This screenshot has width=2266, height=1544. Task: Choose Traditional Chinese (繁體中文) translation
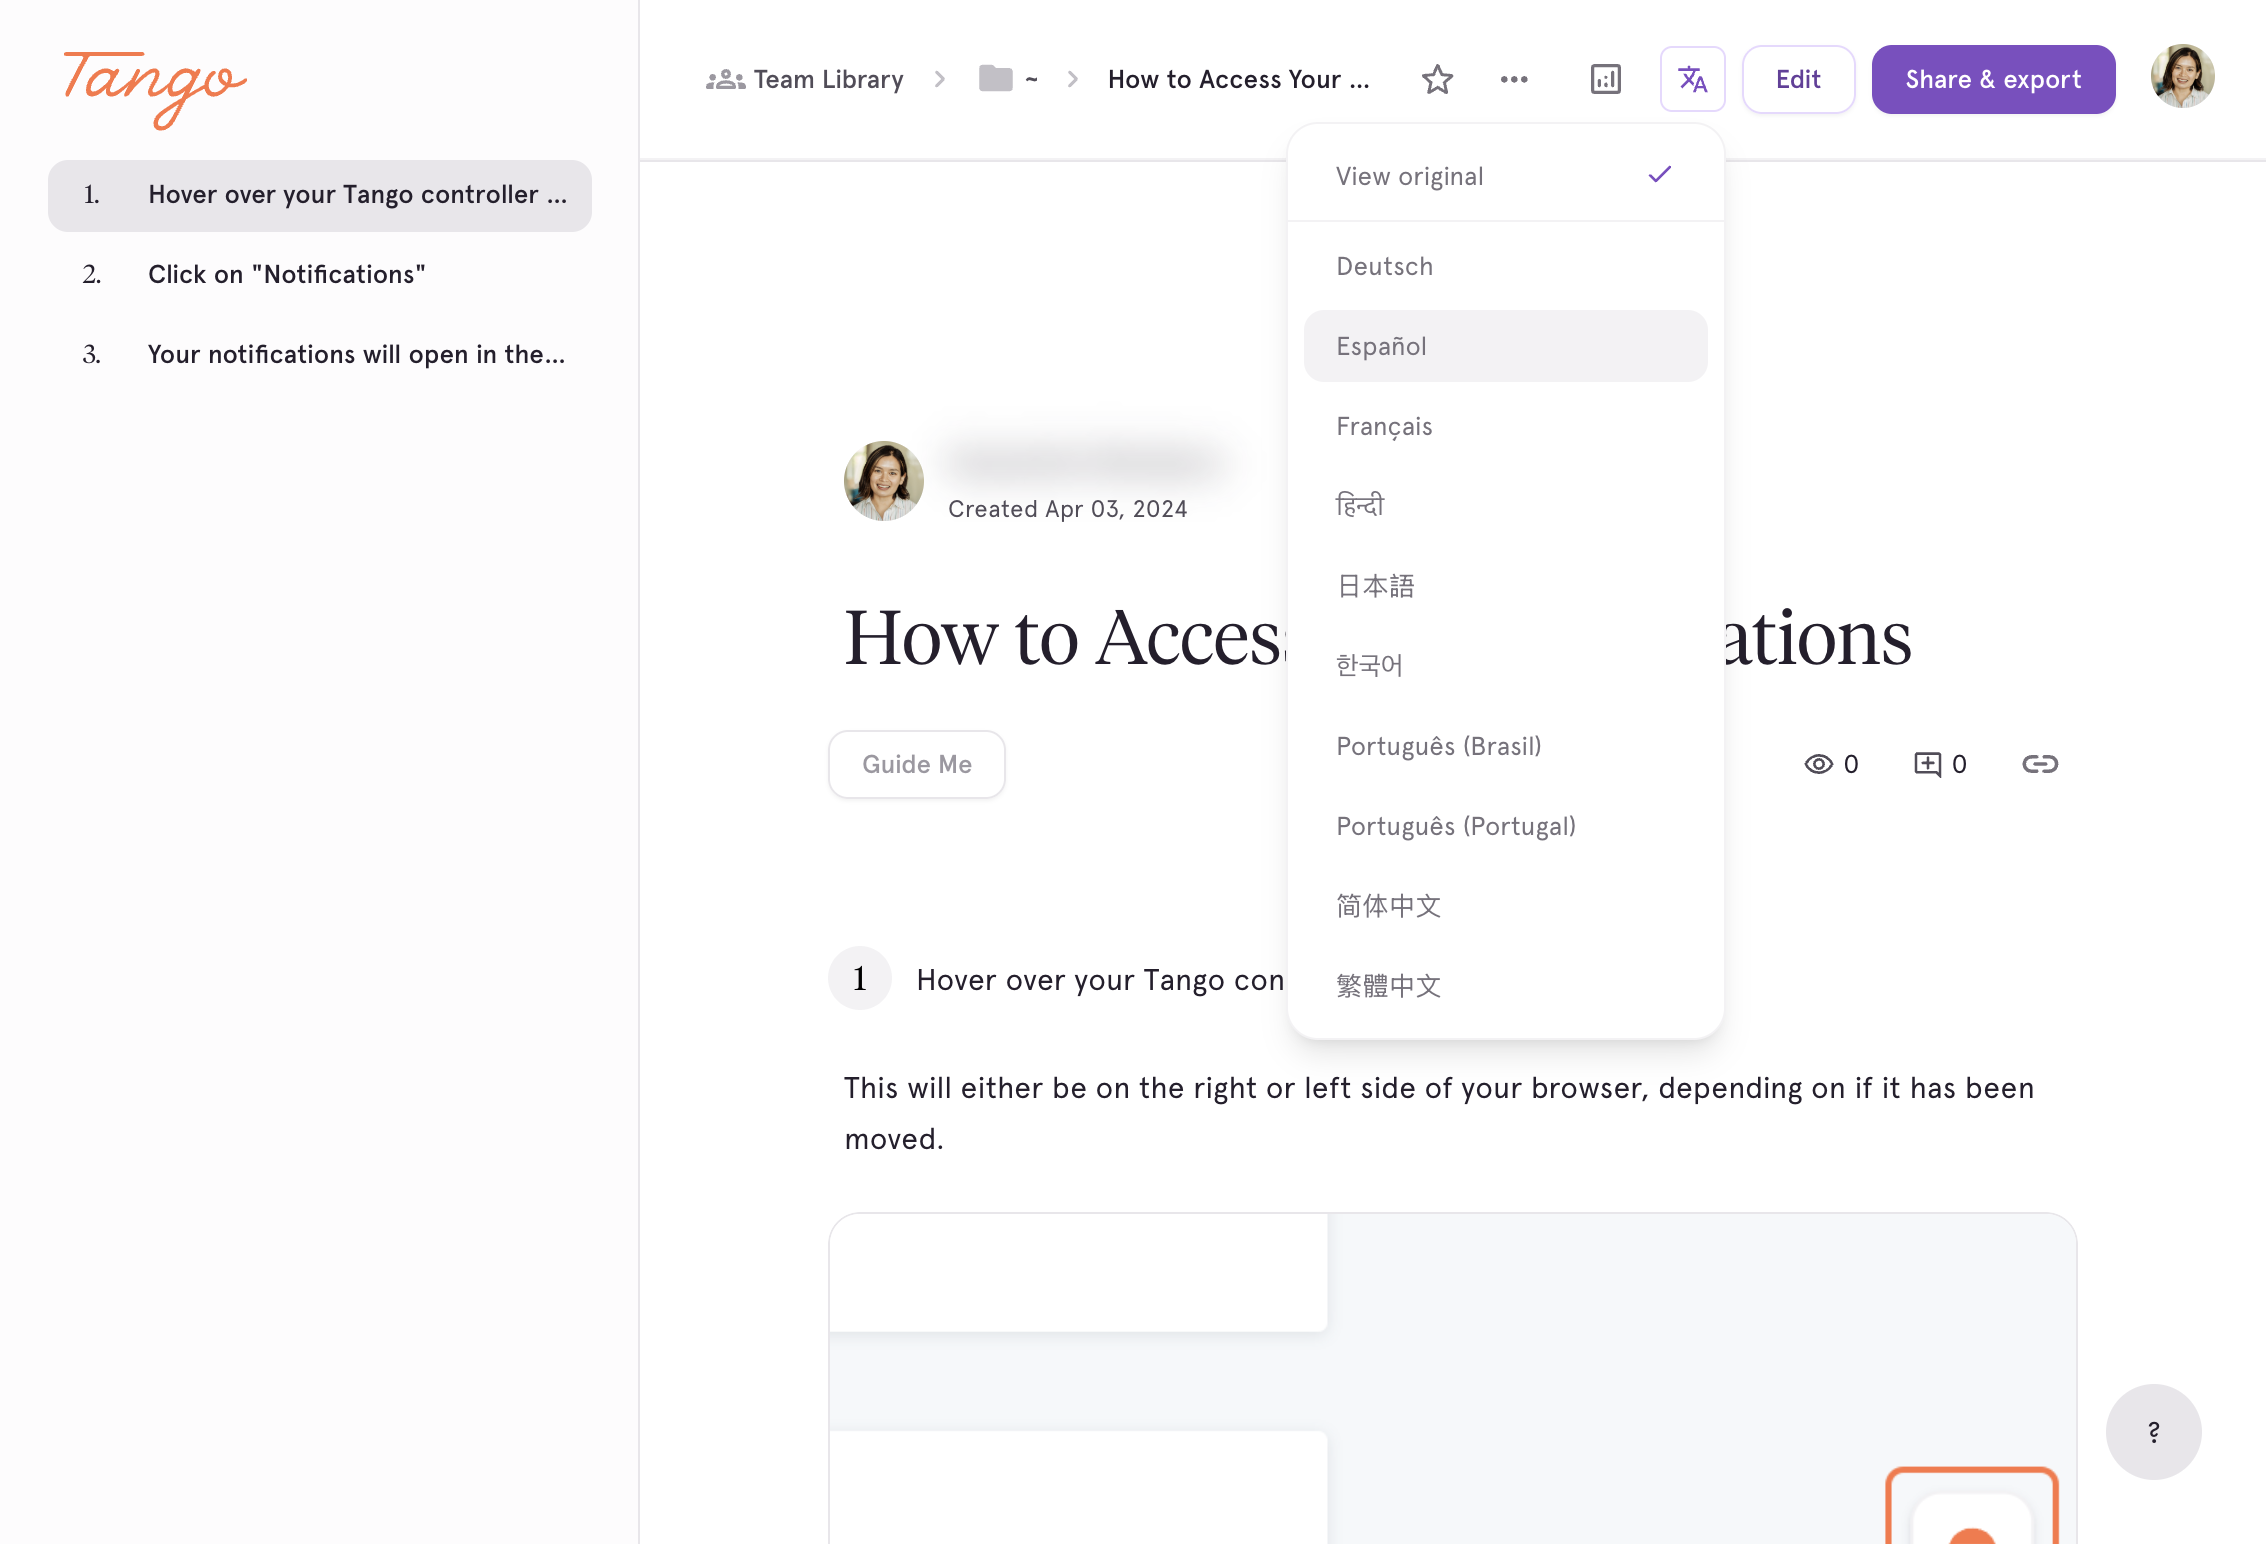pos(1505,986)
